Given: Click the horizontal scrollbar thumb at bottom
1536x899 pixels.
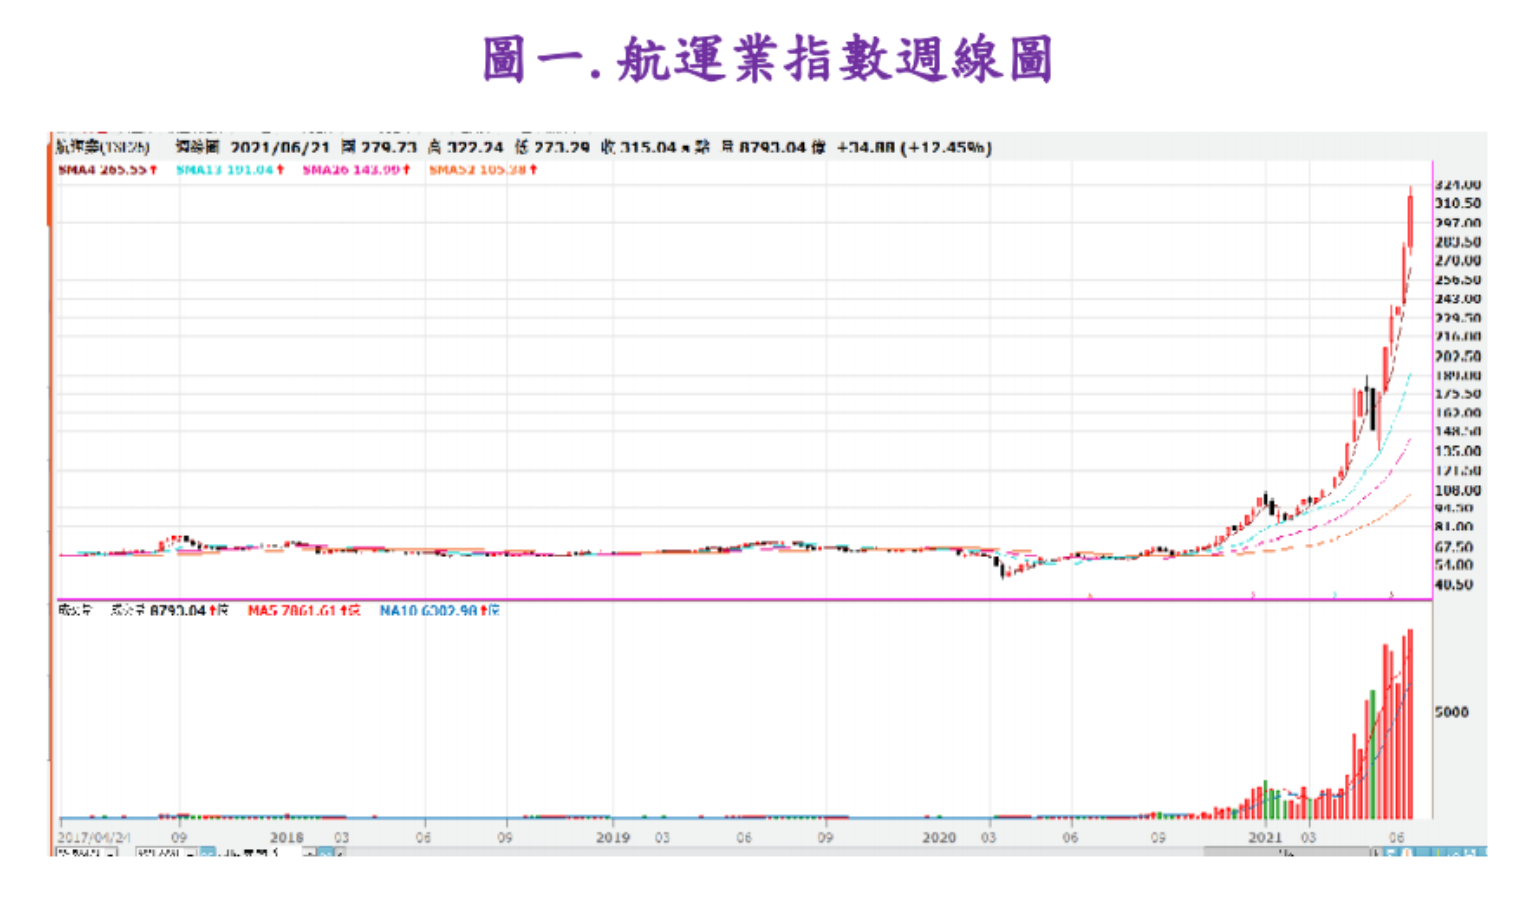Looking at the screenshot, I should click(1286, 853).
